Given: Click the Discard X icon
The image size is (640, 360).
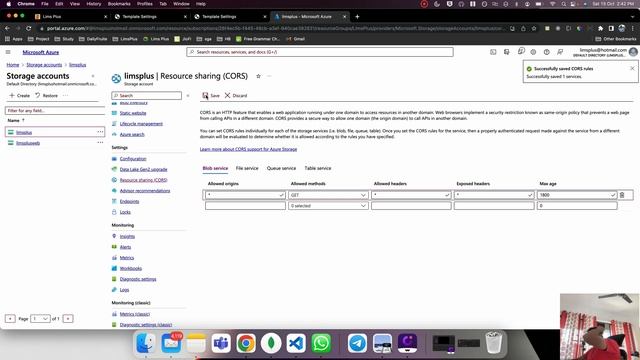Looking at the screenshot, I should [227, 96].
